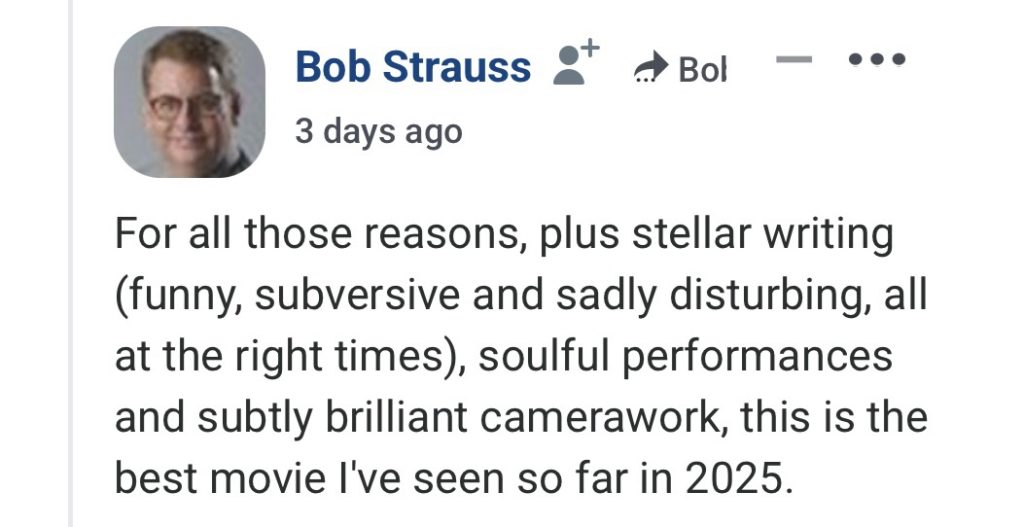Click the "3 days ago" timestamp

pyautogui.click(x=379, y=131)
